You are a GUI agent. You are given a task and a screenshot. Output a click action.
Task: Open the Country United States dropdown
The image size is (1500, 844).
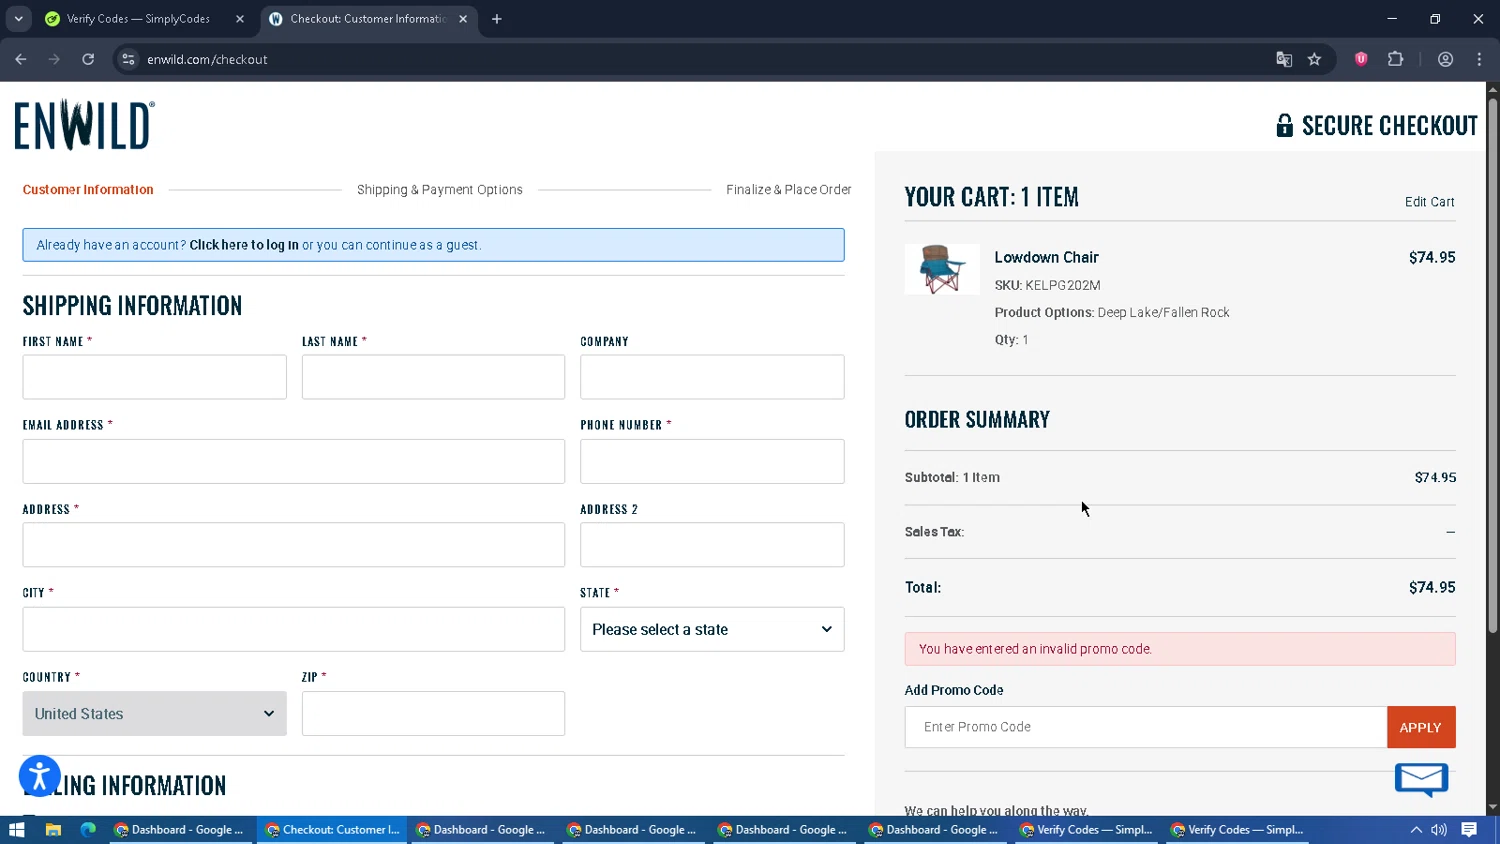pyautogui.click(x=154, y=714)
